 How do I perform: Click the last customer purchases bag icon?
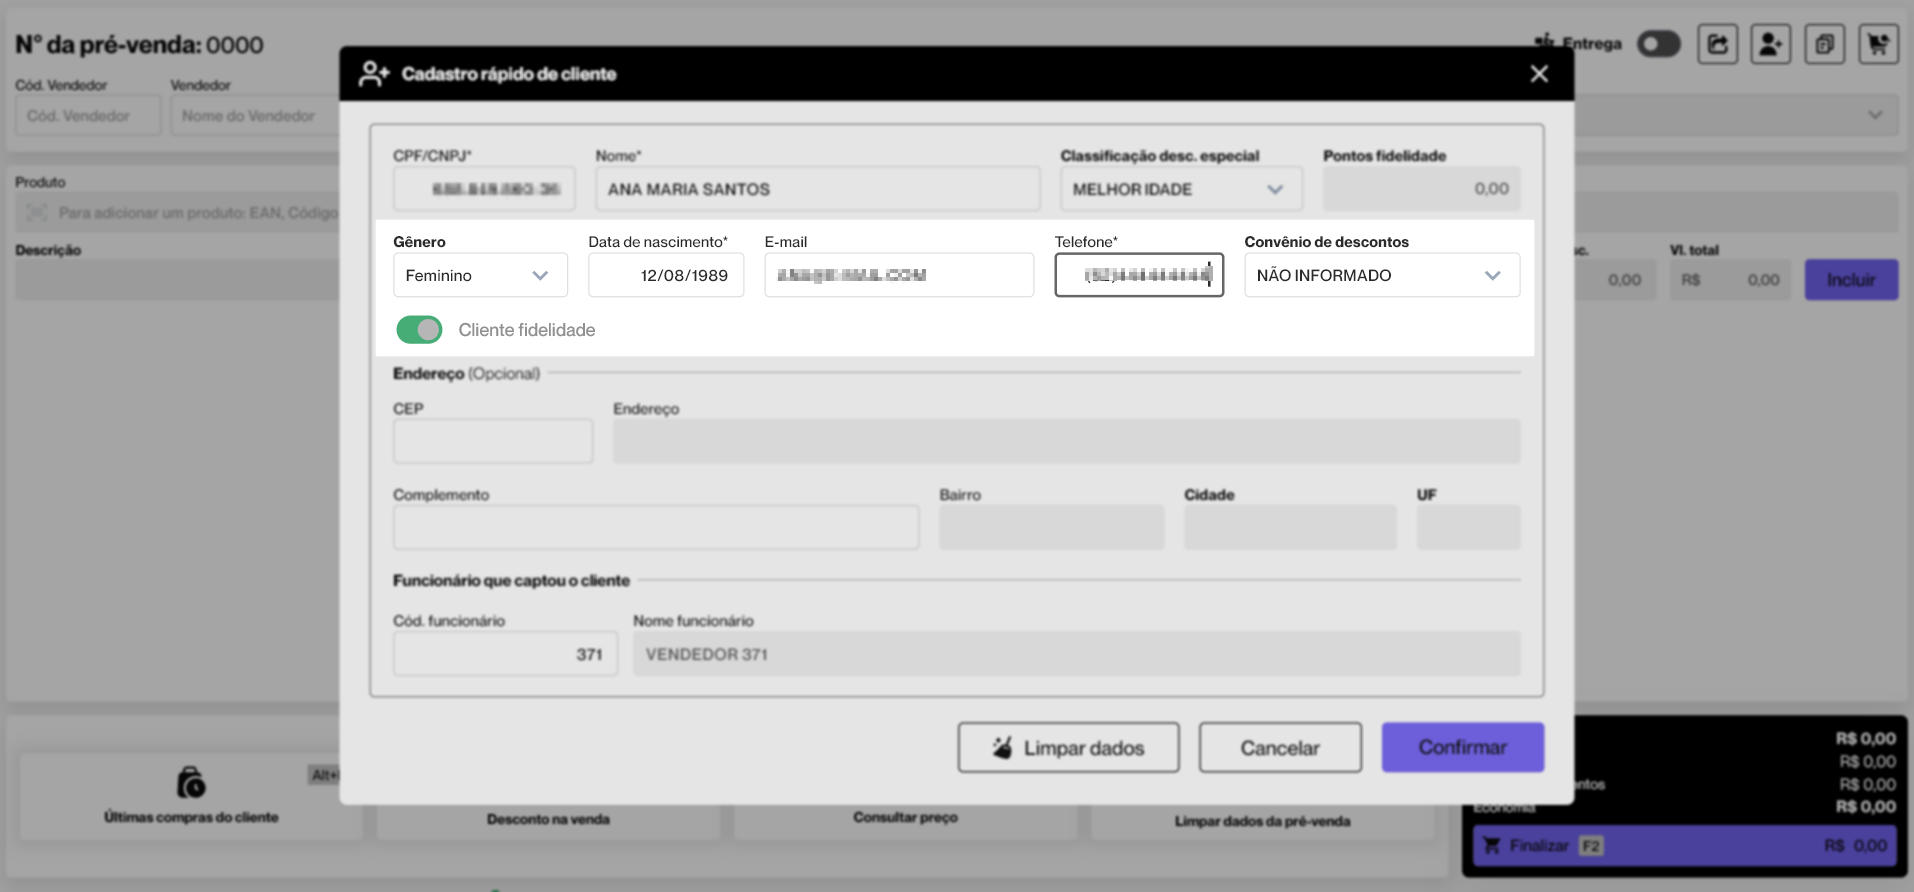click(190, 782)
